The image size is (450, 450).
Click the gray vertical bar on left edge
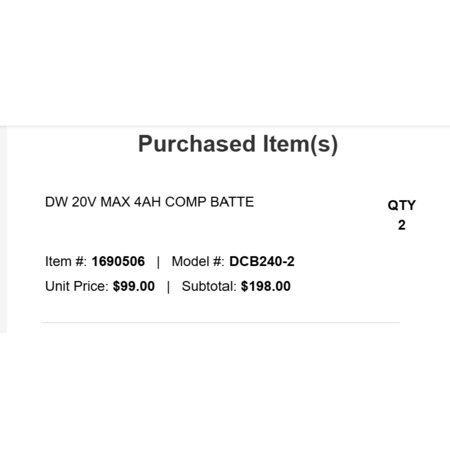tap(3, 229)
